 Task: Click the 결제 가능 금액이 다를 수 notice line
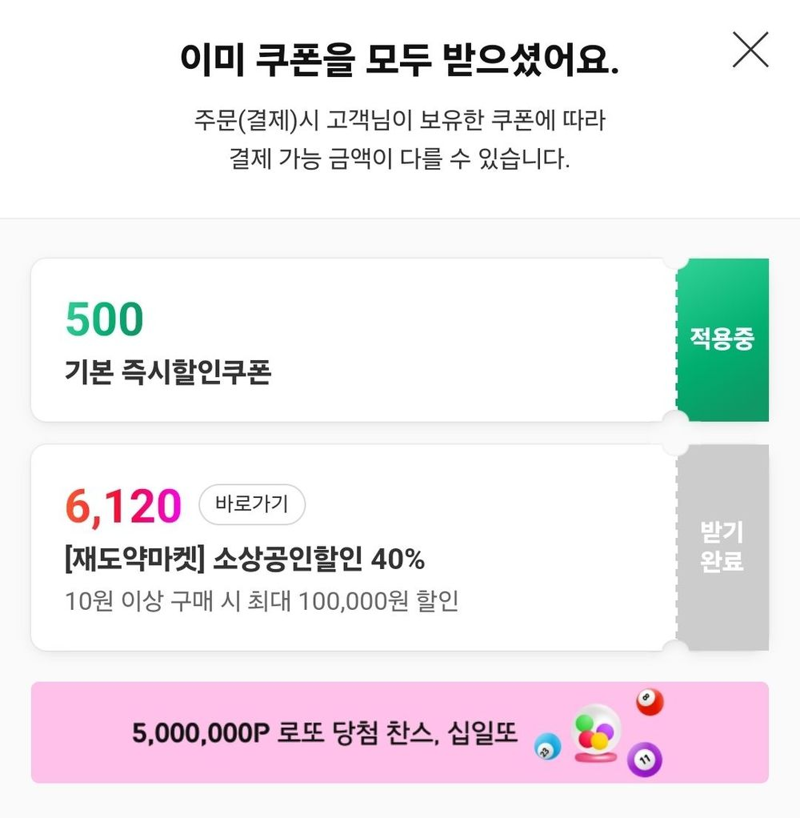pyautogui.click(x=399, y=159)
